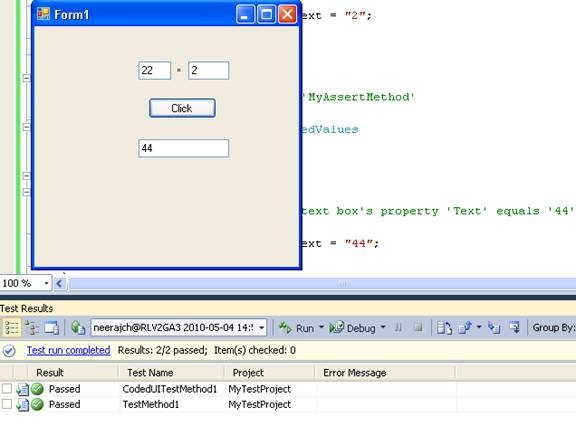Click the green globe icon before the test run dropdown
The height and width of the screenshot is (445, 576).
tap(78, 327)
